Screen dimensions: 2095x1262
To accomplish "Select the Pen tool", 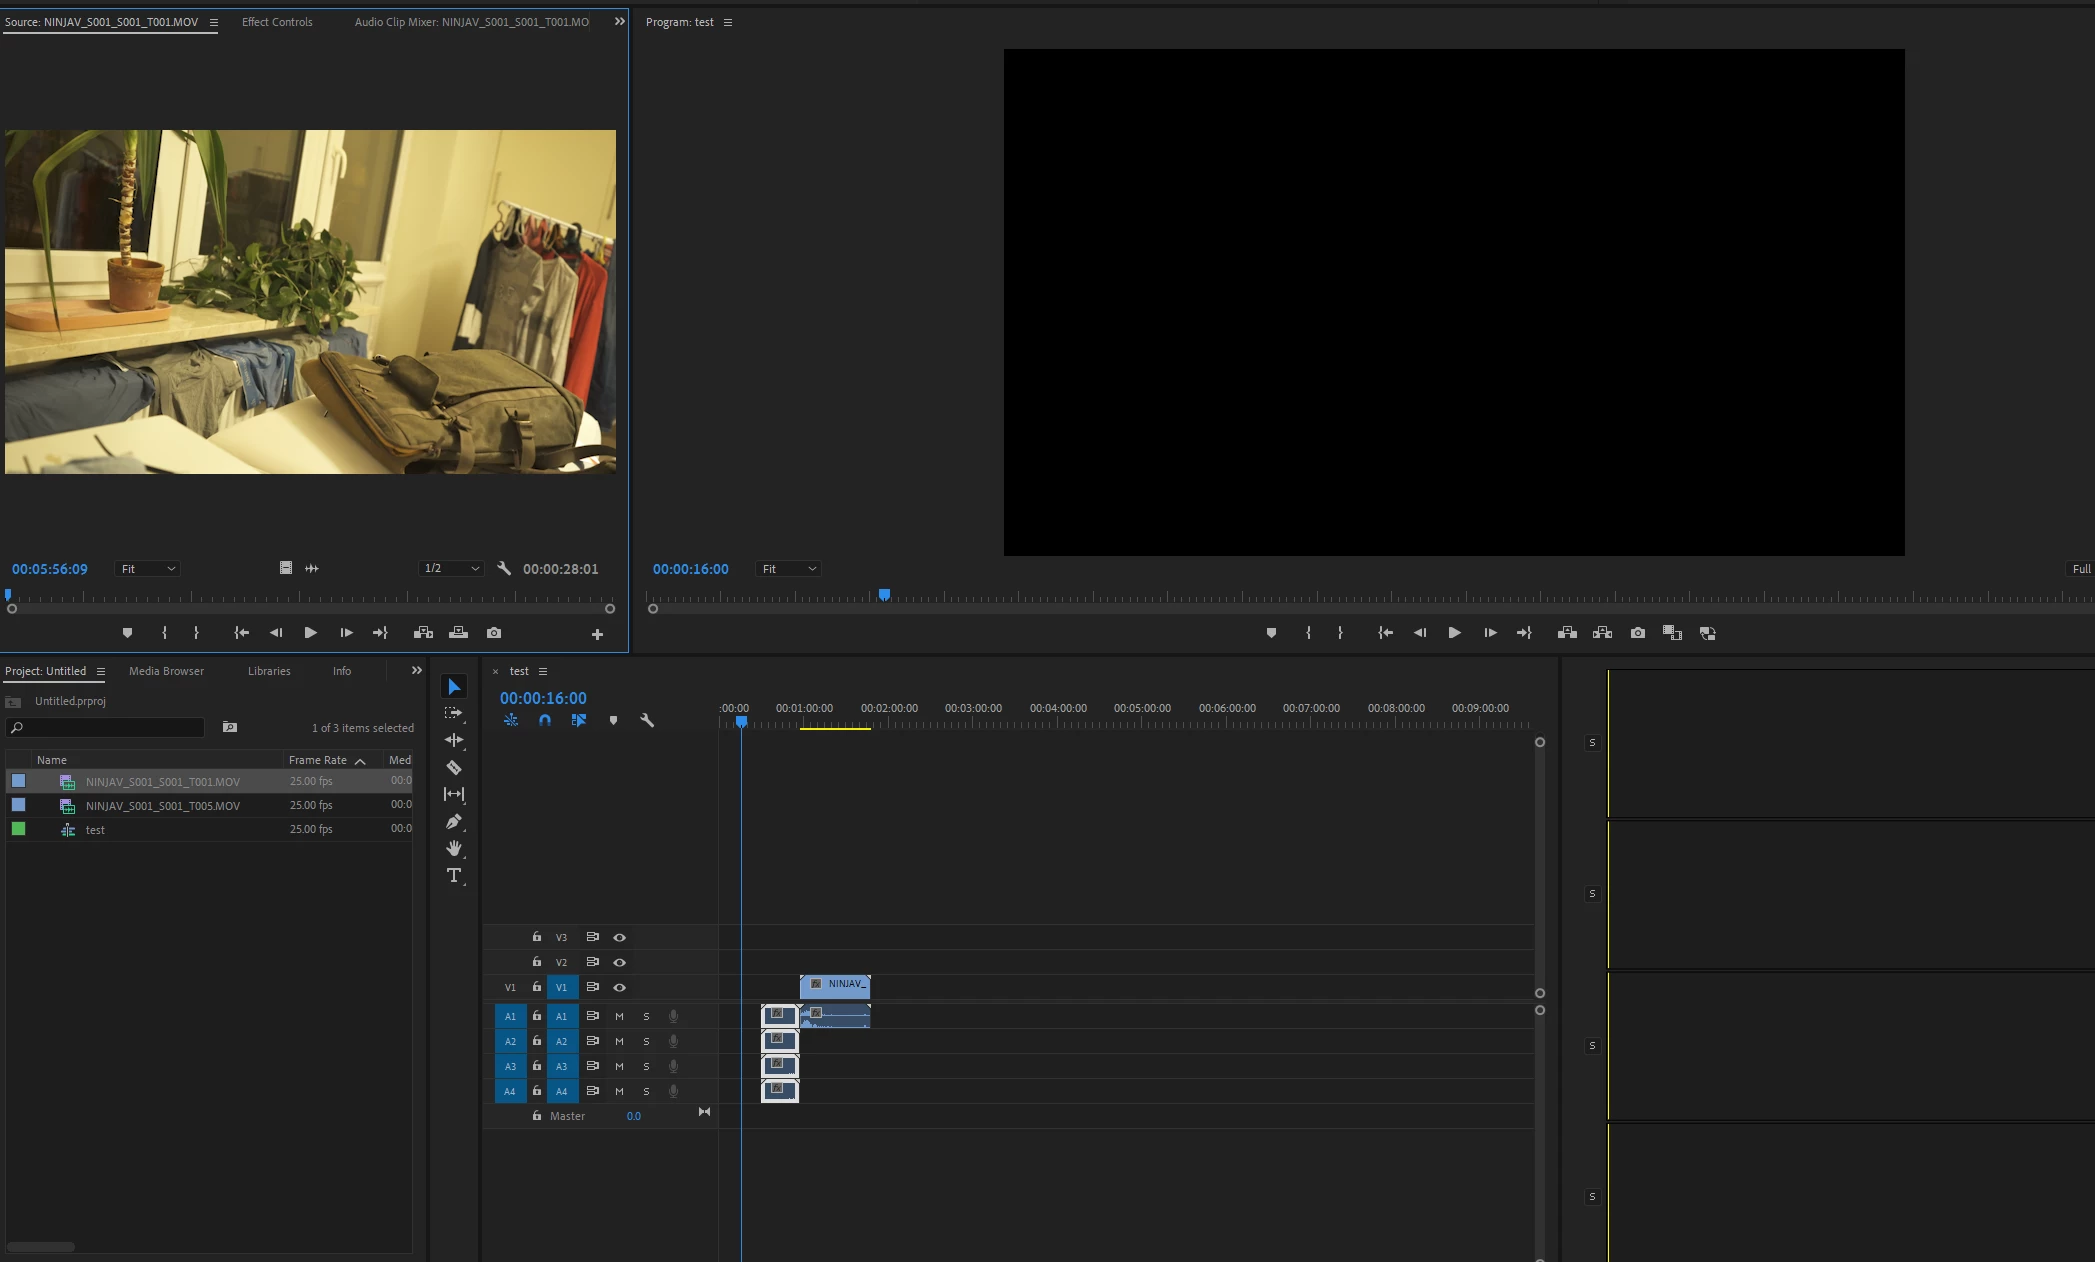I will (454, 822).
